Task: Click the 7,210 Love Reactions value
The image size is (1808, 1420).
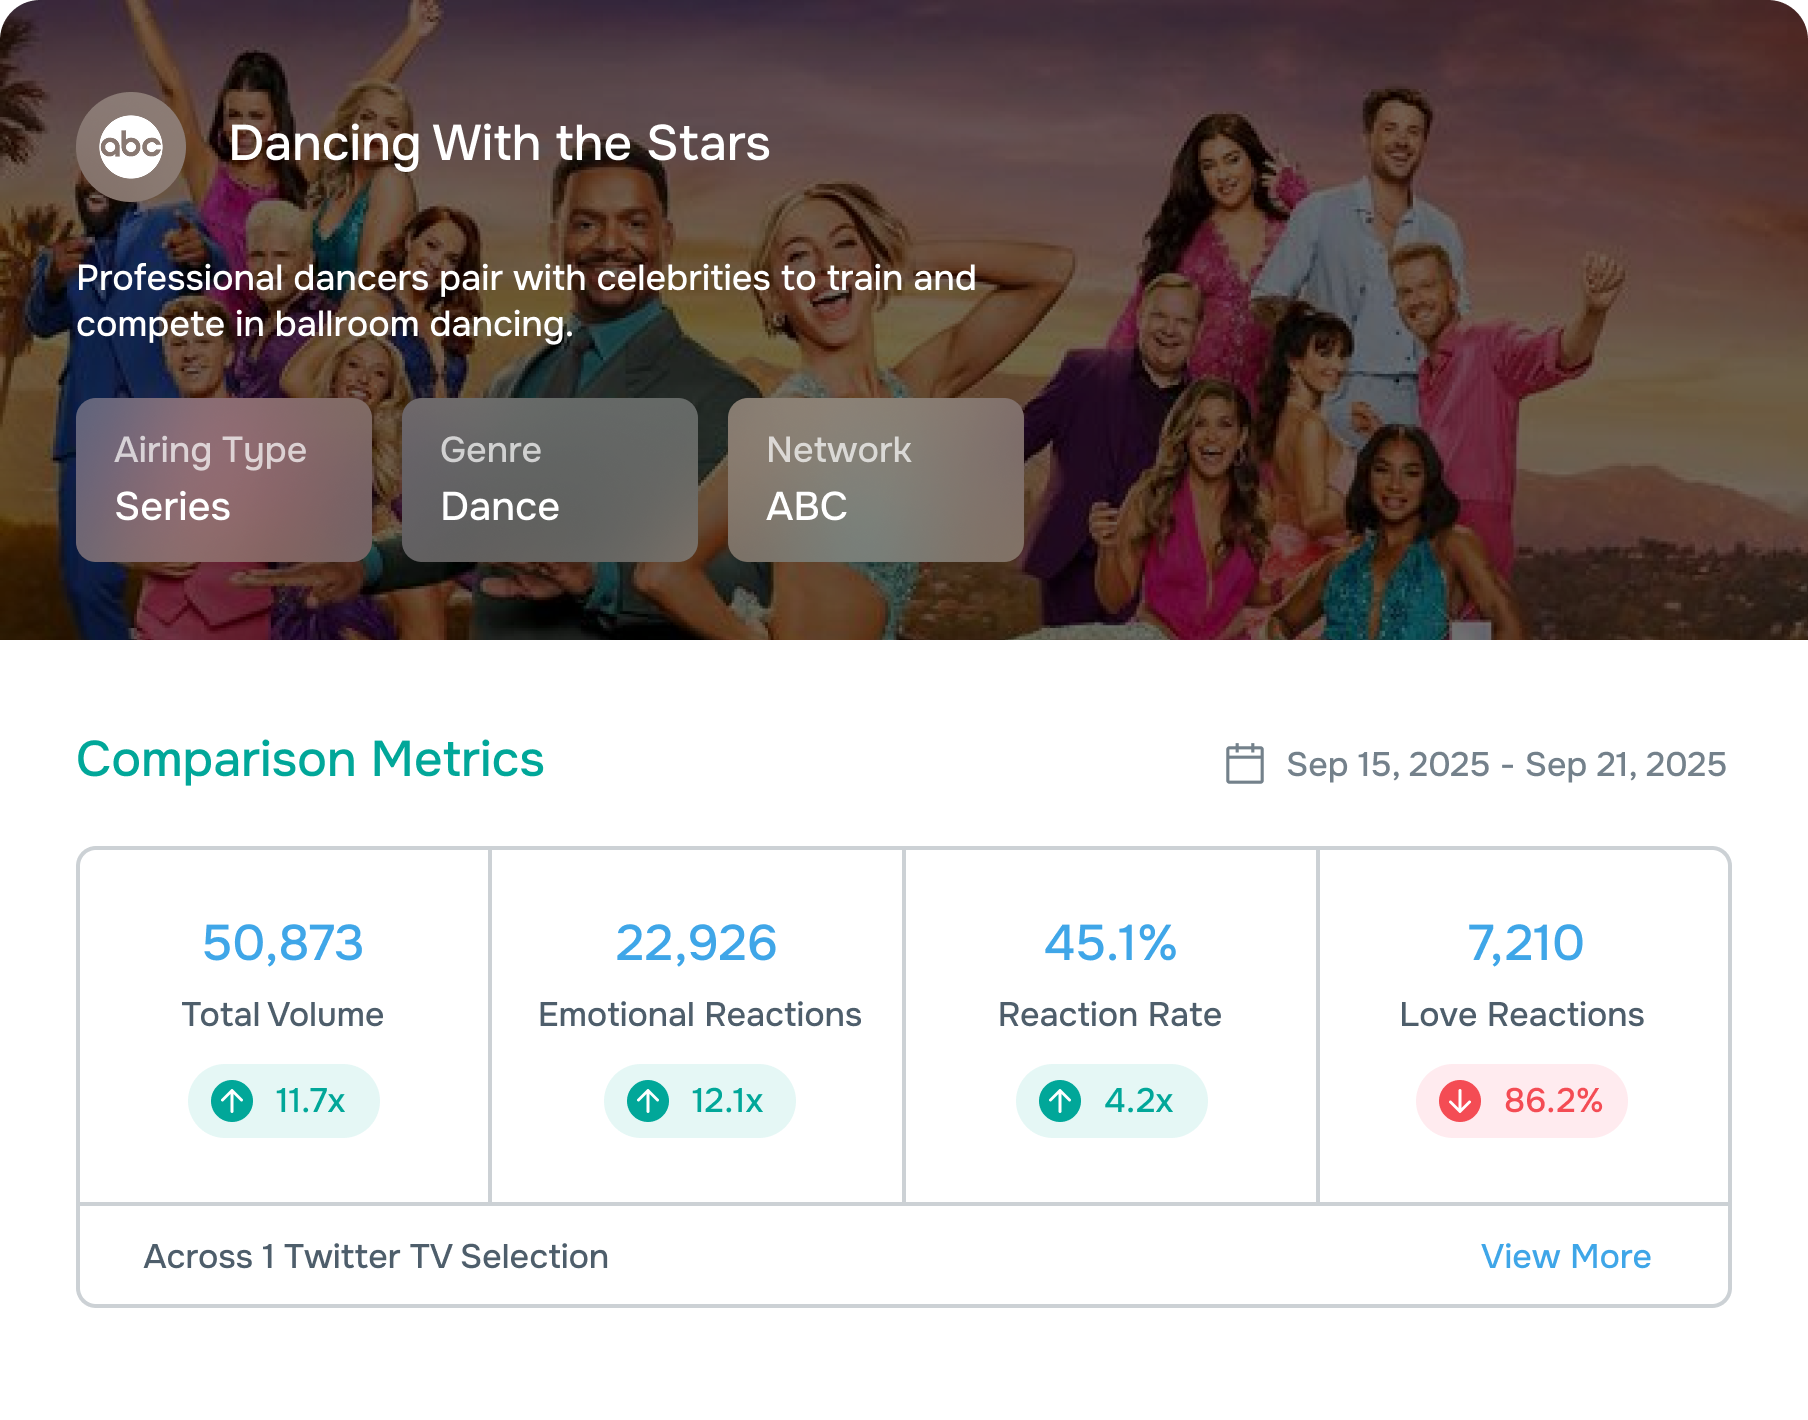Action: (1525, 943)
